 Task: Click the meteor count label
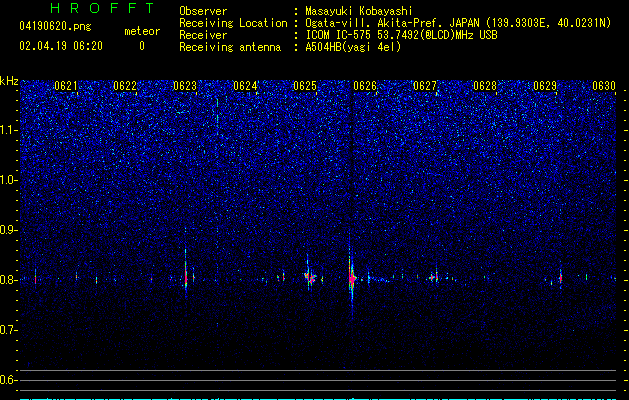coord(142,31)
